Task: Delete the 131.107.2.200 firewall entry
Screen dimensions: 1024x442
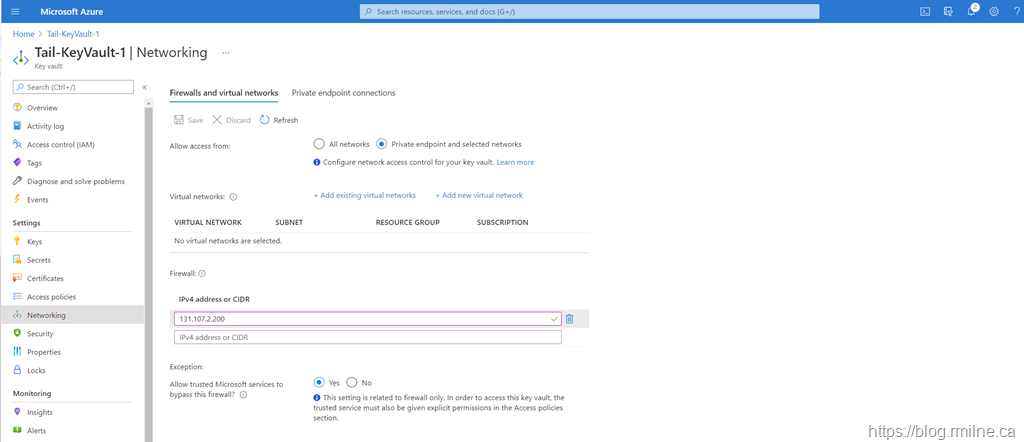Action: 569,319
